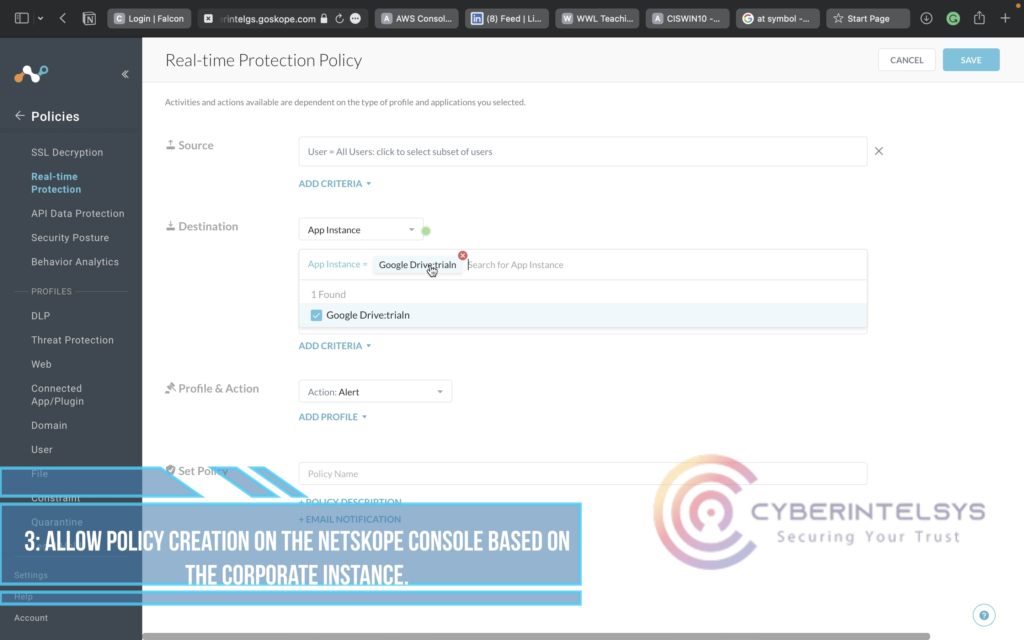Open the Domain profiles page
This screenshot has width=1024, height=640.
(49, 425)
